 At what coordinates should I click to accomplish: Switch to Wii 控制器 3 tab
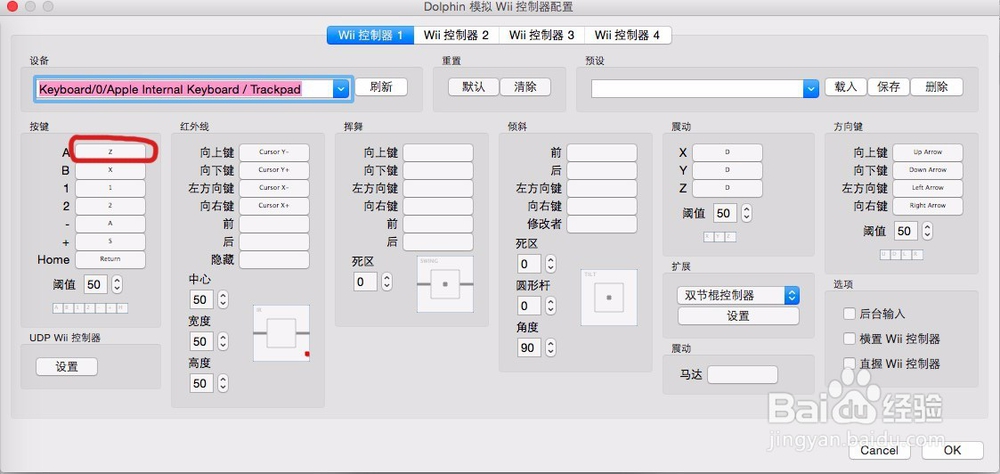[x=541, y=35]
